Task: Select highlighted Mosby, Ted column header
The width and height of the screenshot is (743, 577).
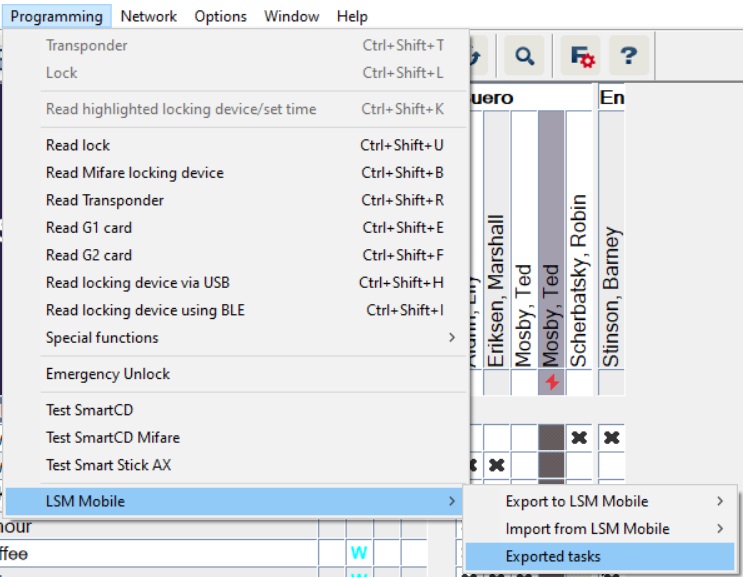Action: tap(551, 240)
